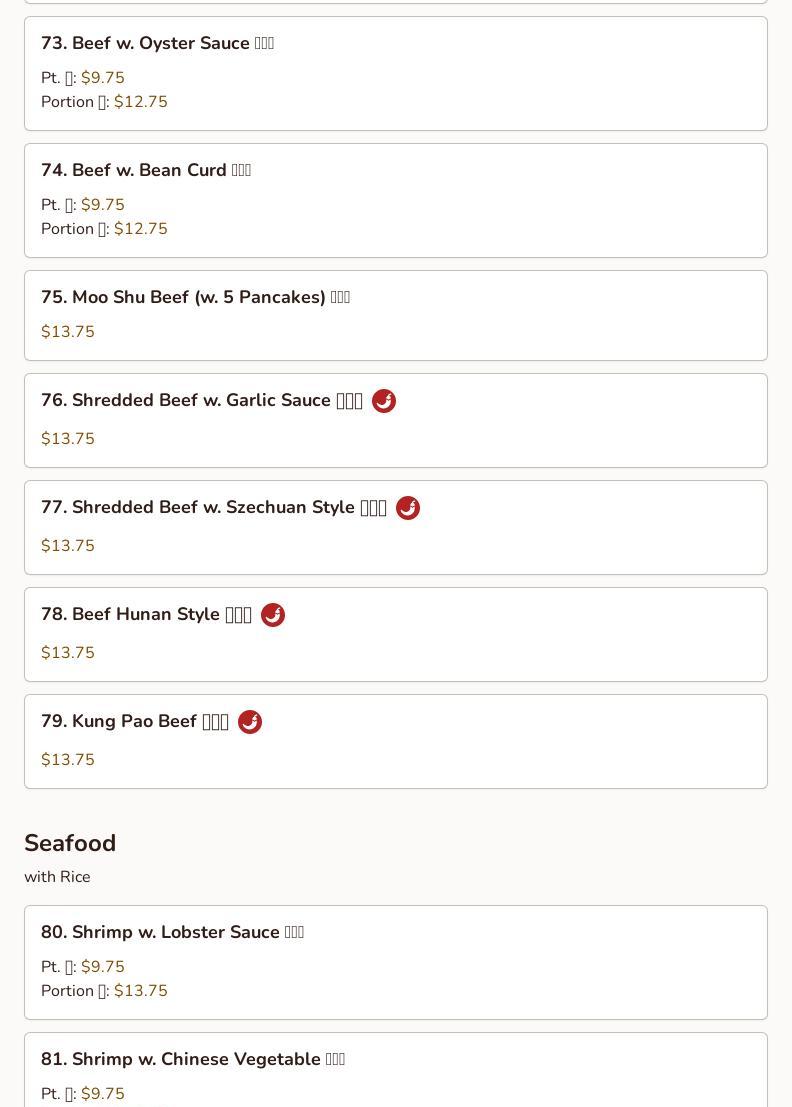Click the $13.75 price of Moo Shu Beef
The width and height of the screenshot is (792, 1107).
pyautogui.click(x=68, y=332)
